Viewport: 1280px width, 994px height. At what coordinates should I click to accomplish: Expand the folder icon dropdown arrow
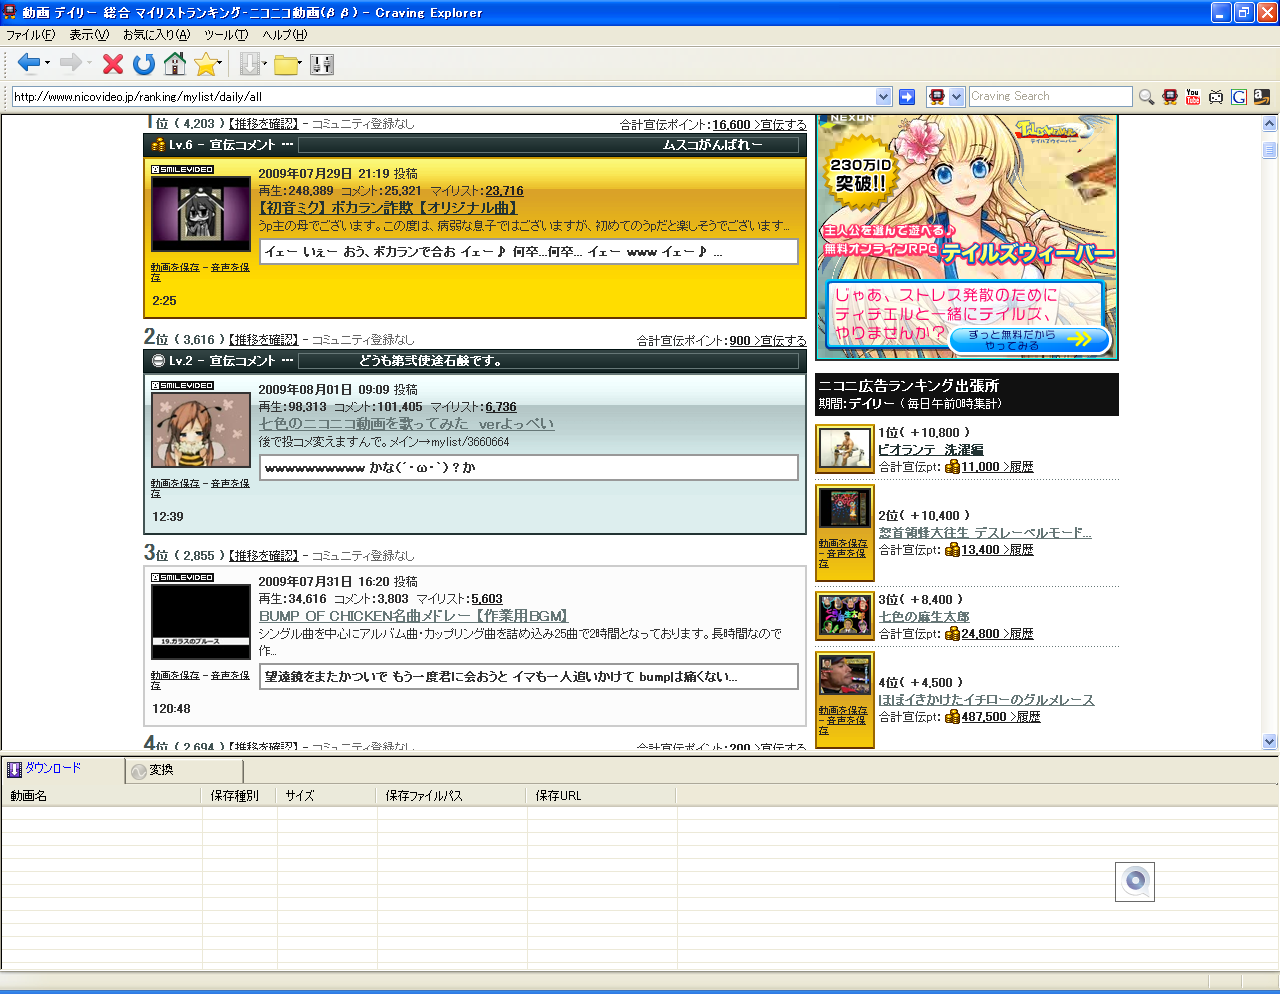point(300,64)
